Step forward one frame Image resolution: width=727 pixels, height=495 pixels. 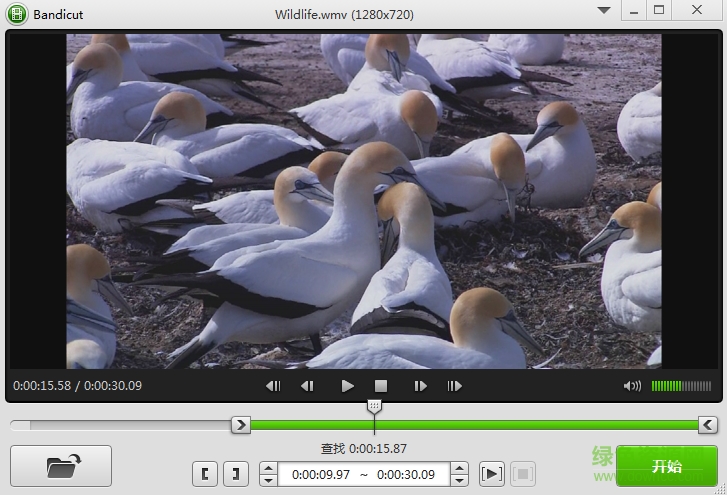pos(420,386)
